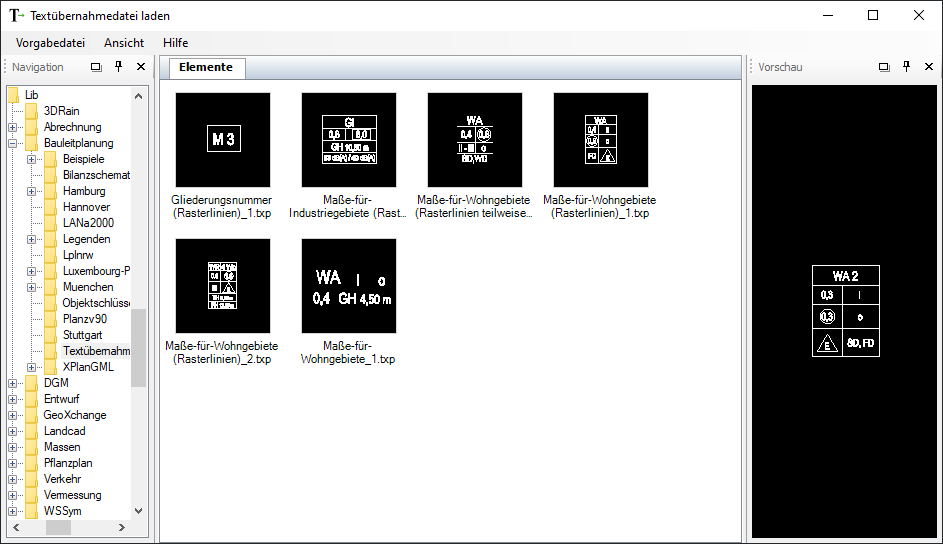Select the Gliederungsnummer (Rasterlinien)_1.txp thumbnail
943x544 pixels.
point(222,140)
